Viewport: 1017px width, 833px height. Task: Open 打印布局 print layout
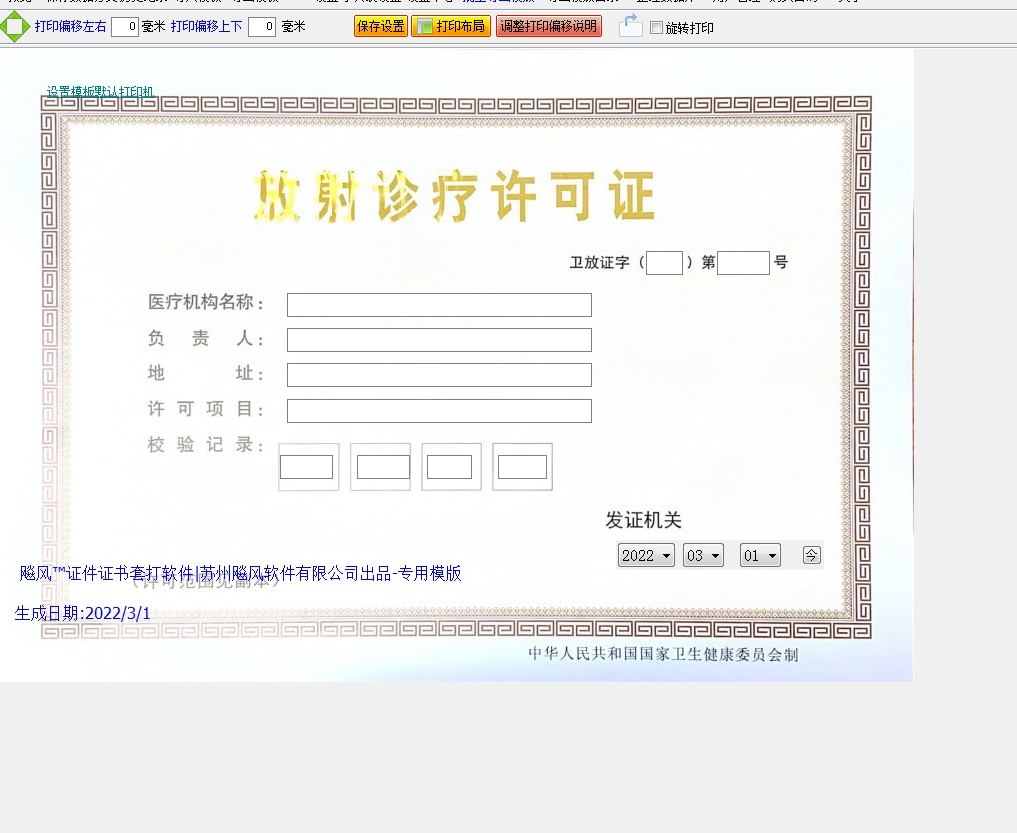[x=450, y=26]
